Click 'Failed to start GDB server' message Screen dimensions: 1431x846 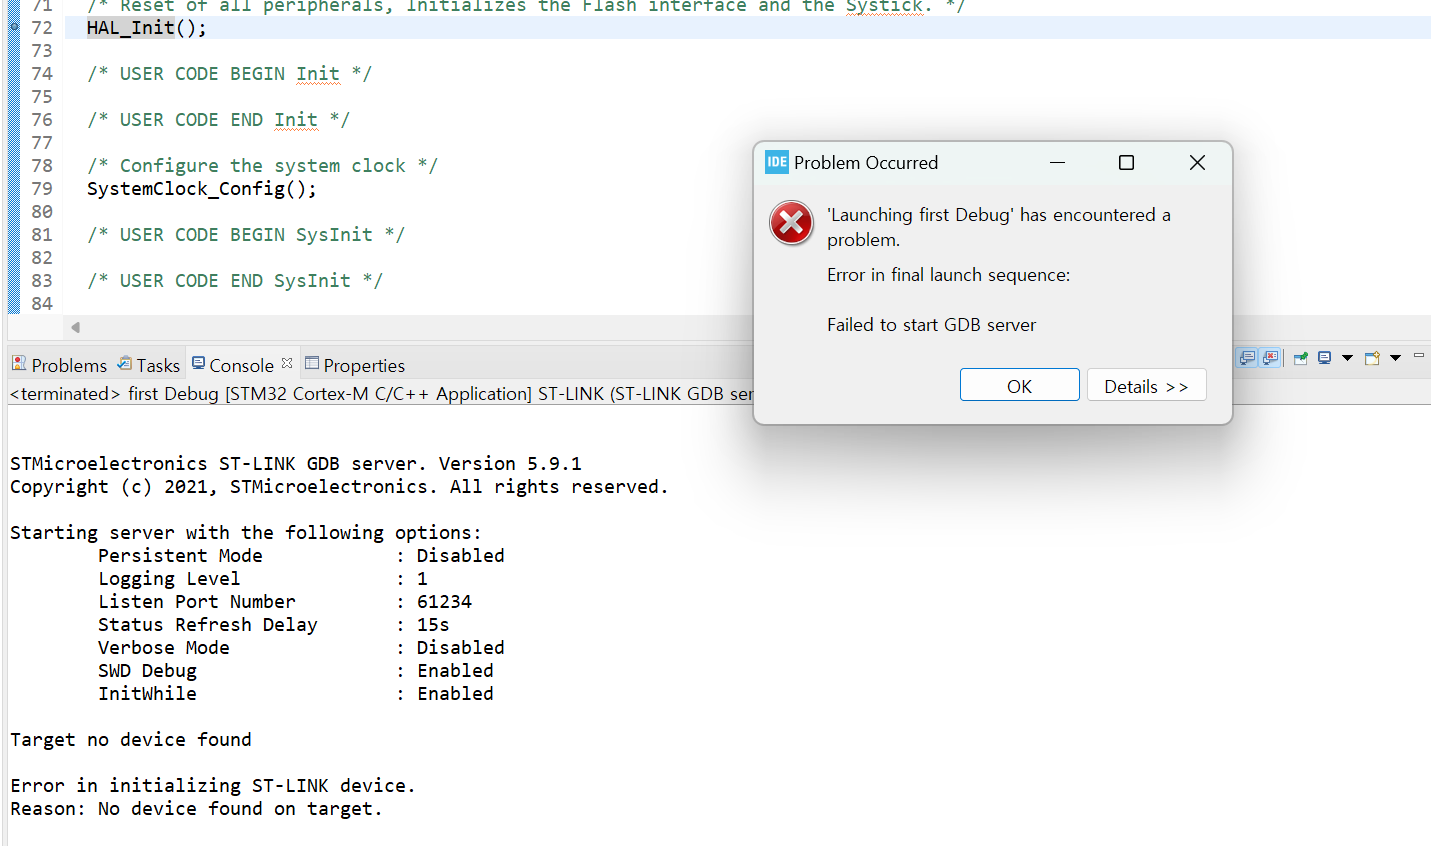coord(931,324)
